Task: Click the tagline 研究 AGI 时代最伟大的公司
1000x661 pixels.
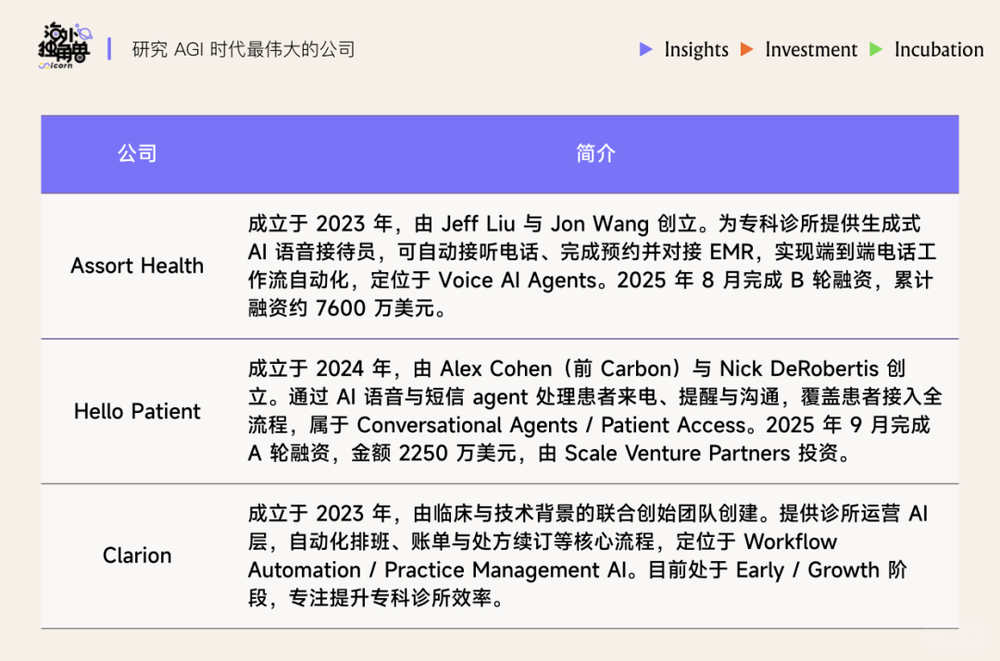Action: point(243,49)
